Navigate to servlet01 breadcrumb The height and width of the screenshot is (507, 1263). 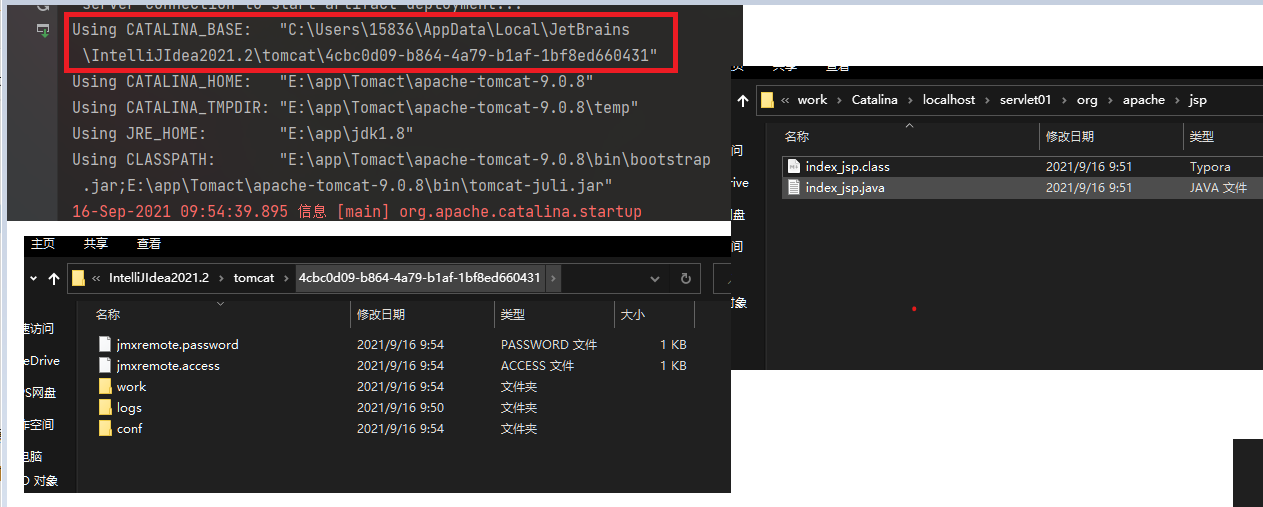click(1026, 100)
